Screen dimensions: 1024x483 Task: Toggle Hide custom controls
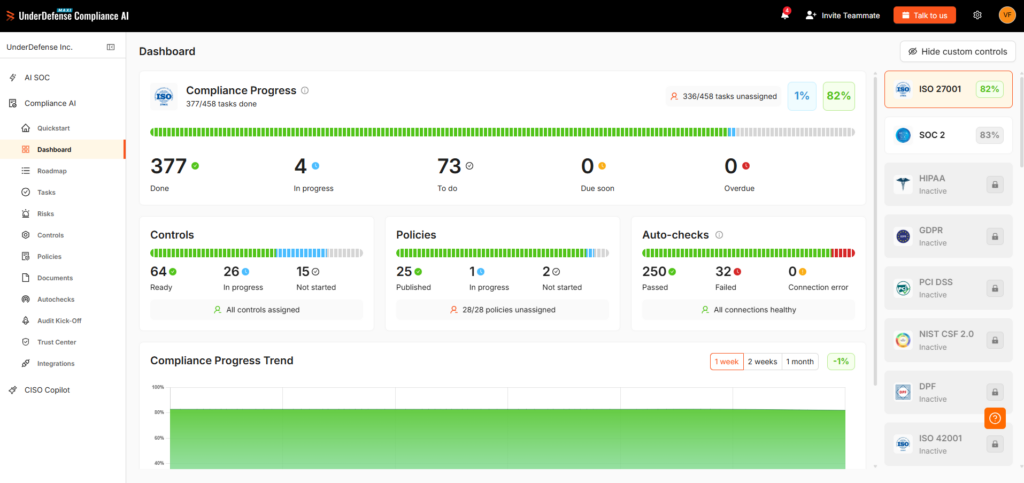[957, 52]
